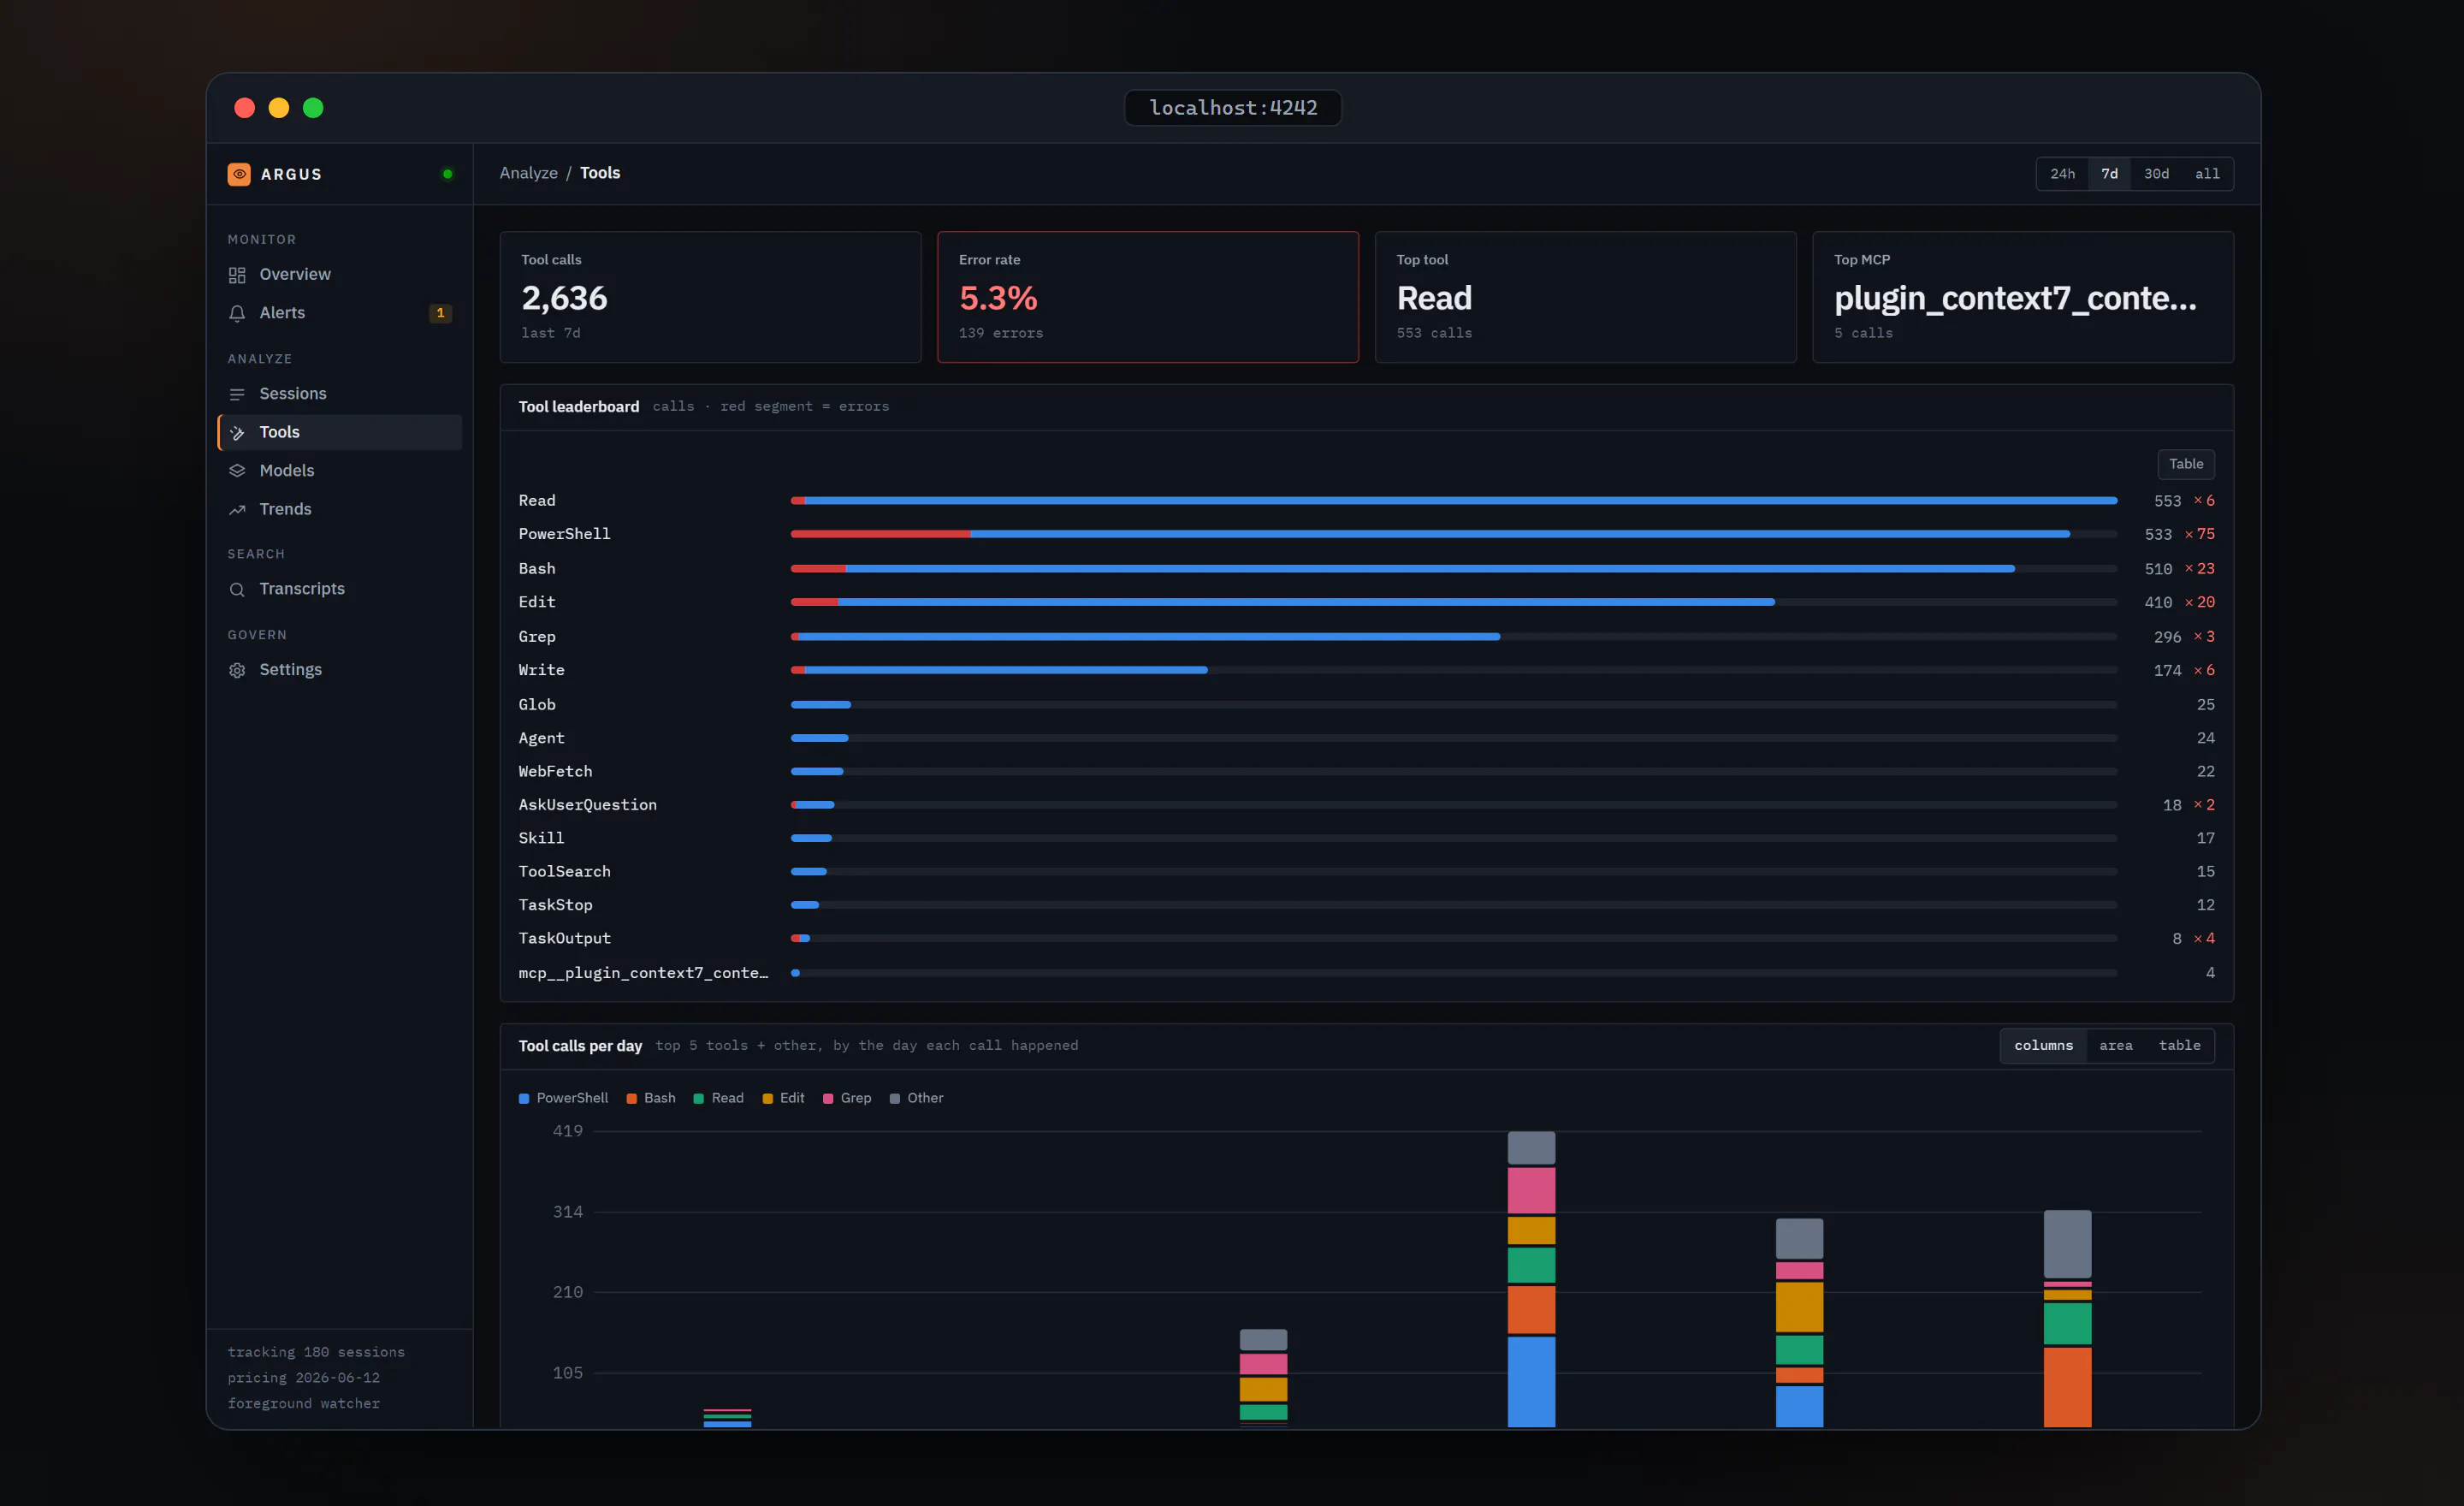Click the Models layers icon
2464x1506 pixels.
pos(237,471)
